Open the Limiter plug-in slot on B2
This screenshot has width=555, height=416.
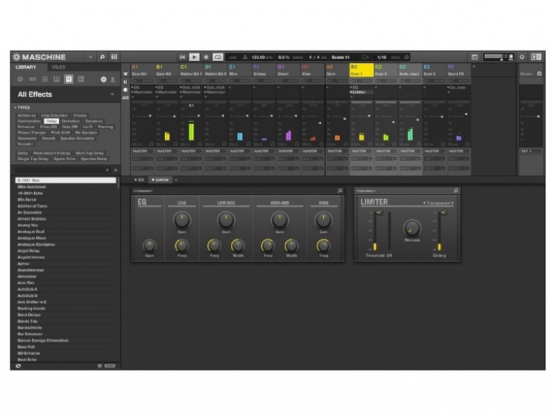pyautogui.click(x=361, y=92)
